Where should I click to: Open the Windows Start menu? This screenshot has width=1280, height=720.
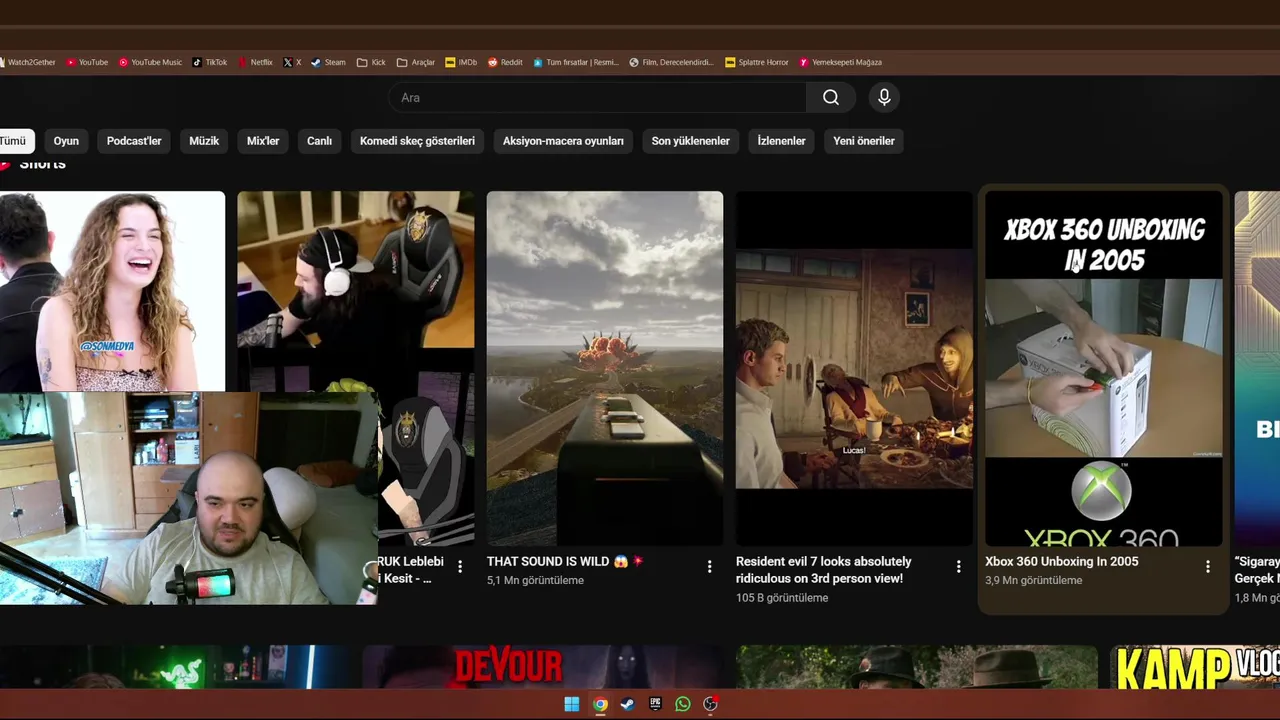click(x=571, y=704)
